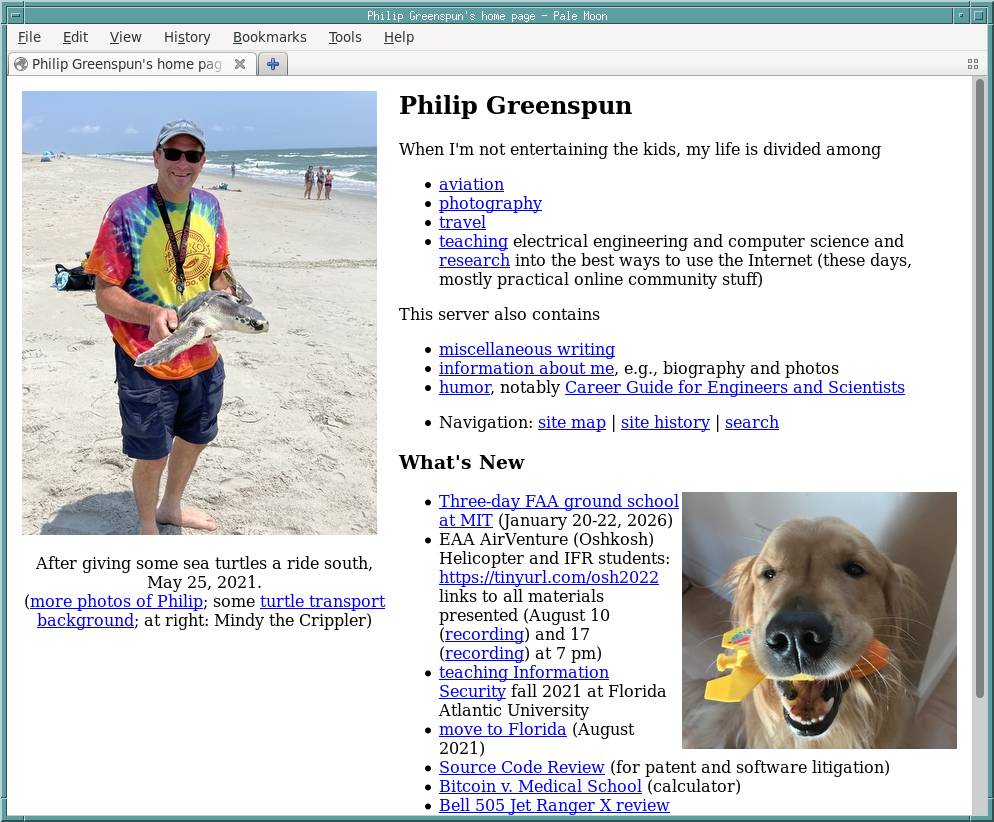Open the window menu icon in title bar

coord(15,15)
